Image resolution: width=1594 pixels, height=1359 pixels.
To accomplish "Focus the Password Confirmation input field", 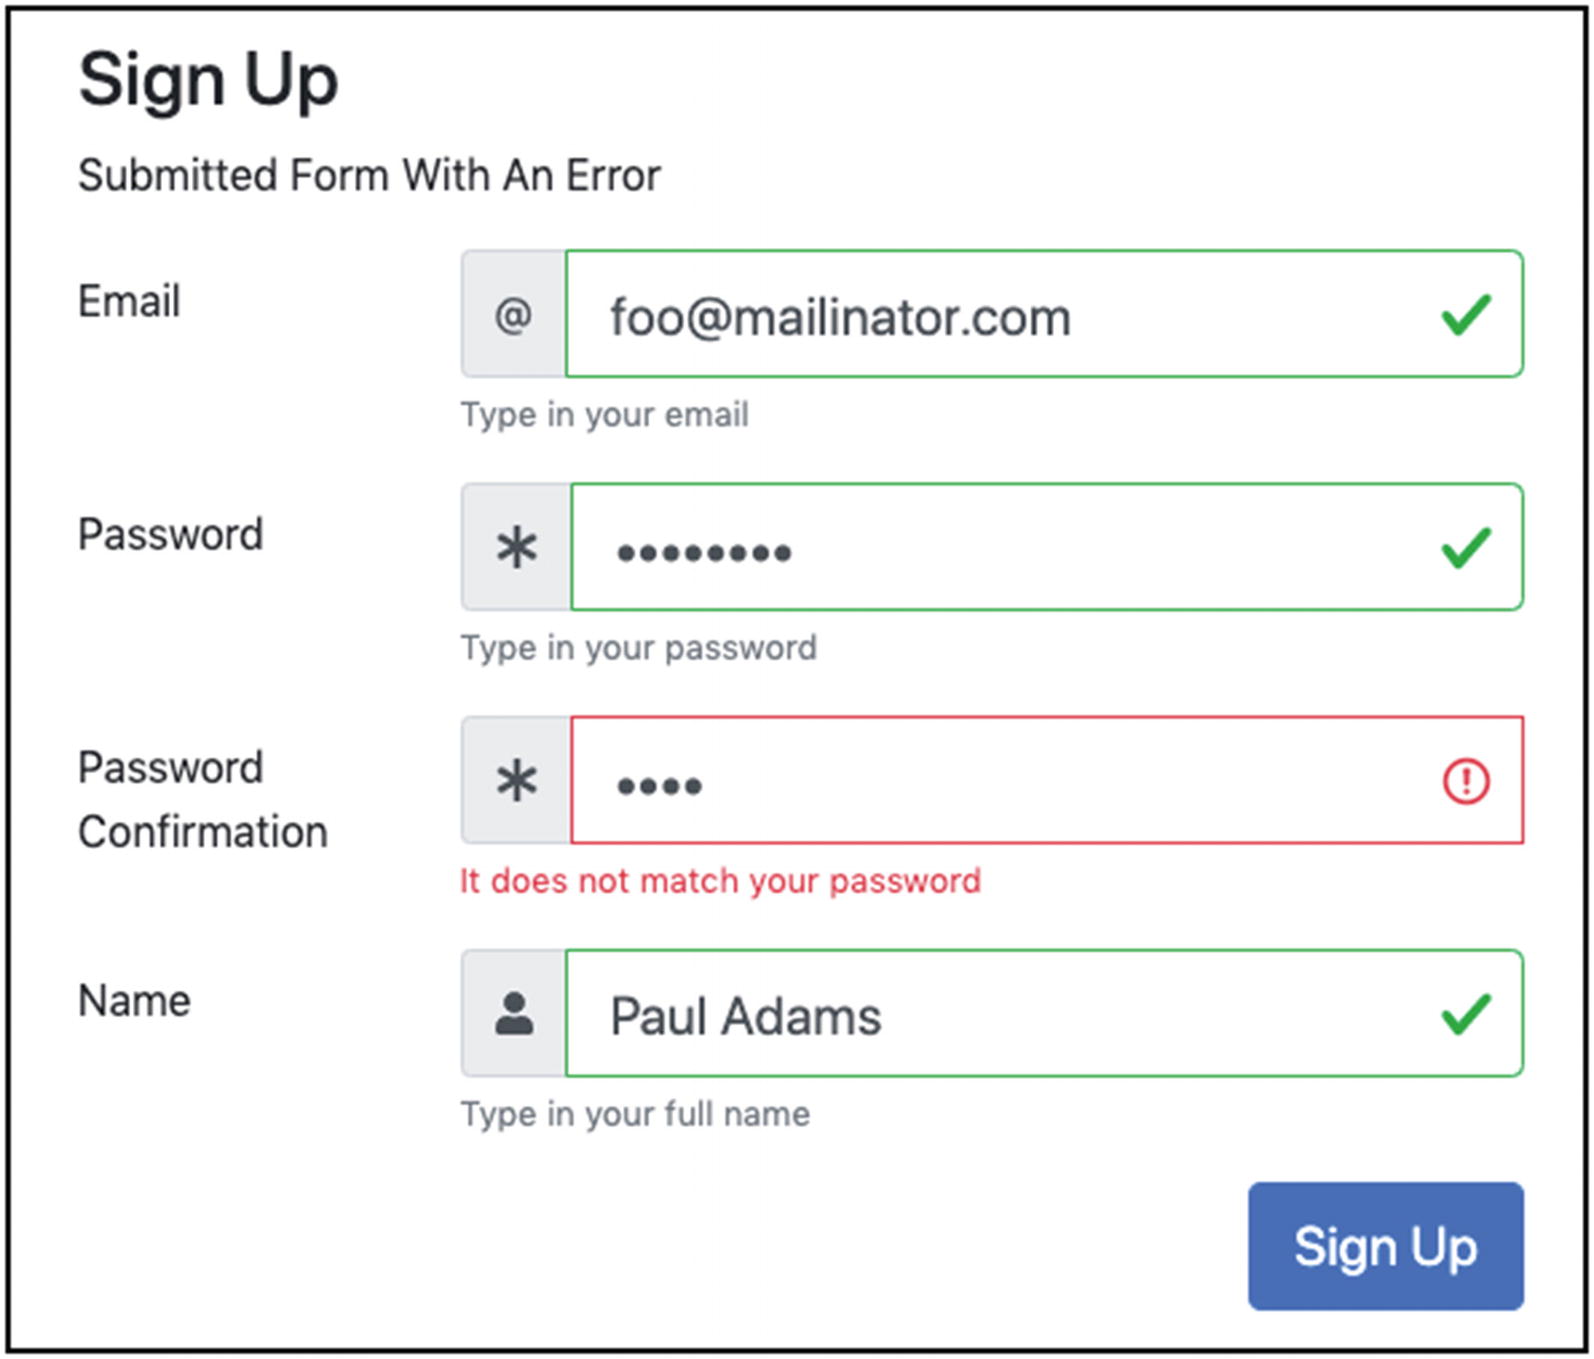I will (1000, 781).
